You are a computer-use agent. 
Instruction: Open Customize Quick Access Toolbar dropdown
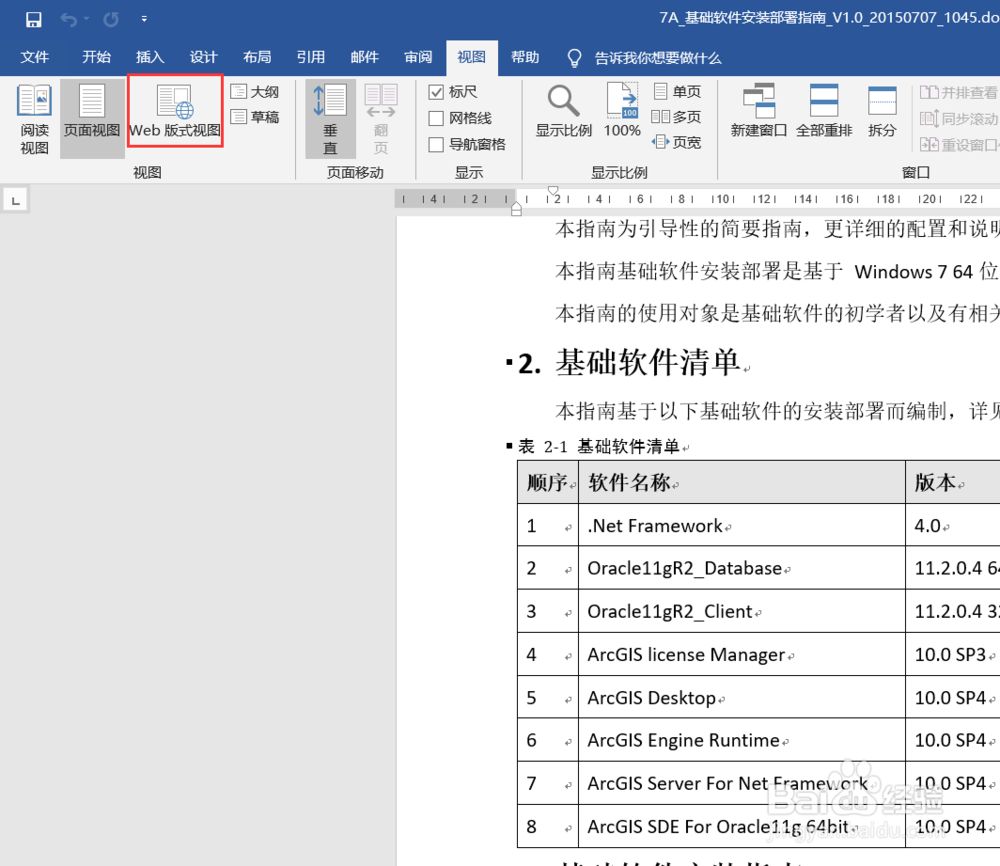click(144, 19)
